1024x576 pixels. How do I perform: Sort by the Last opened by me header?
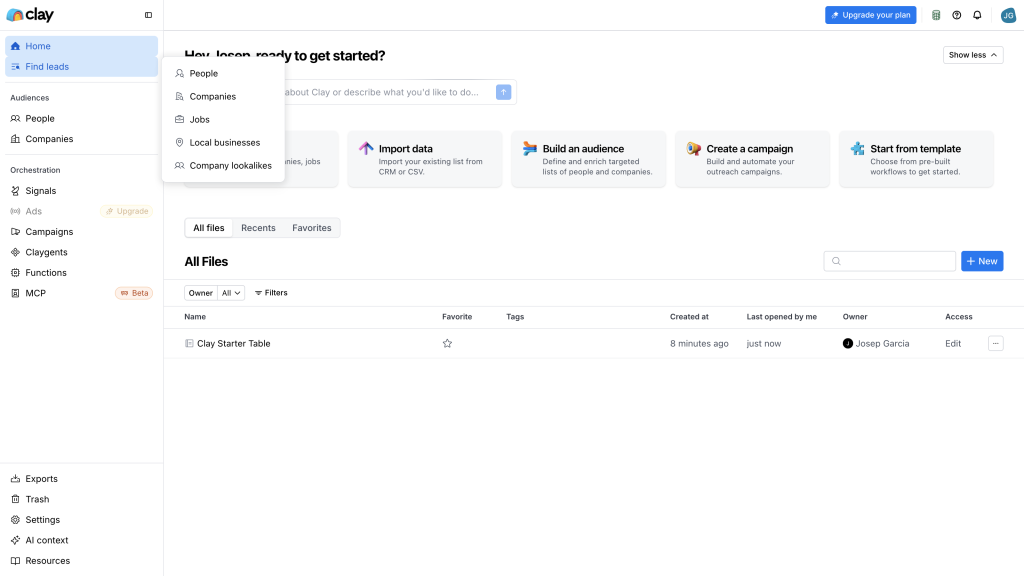[782, 317]
